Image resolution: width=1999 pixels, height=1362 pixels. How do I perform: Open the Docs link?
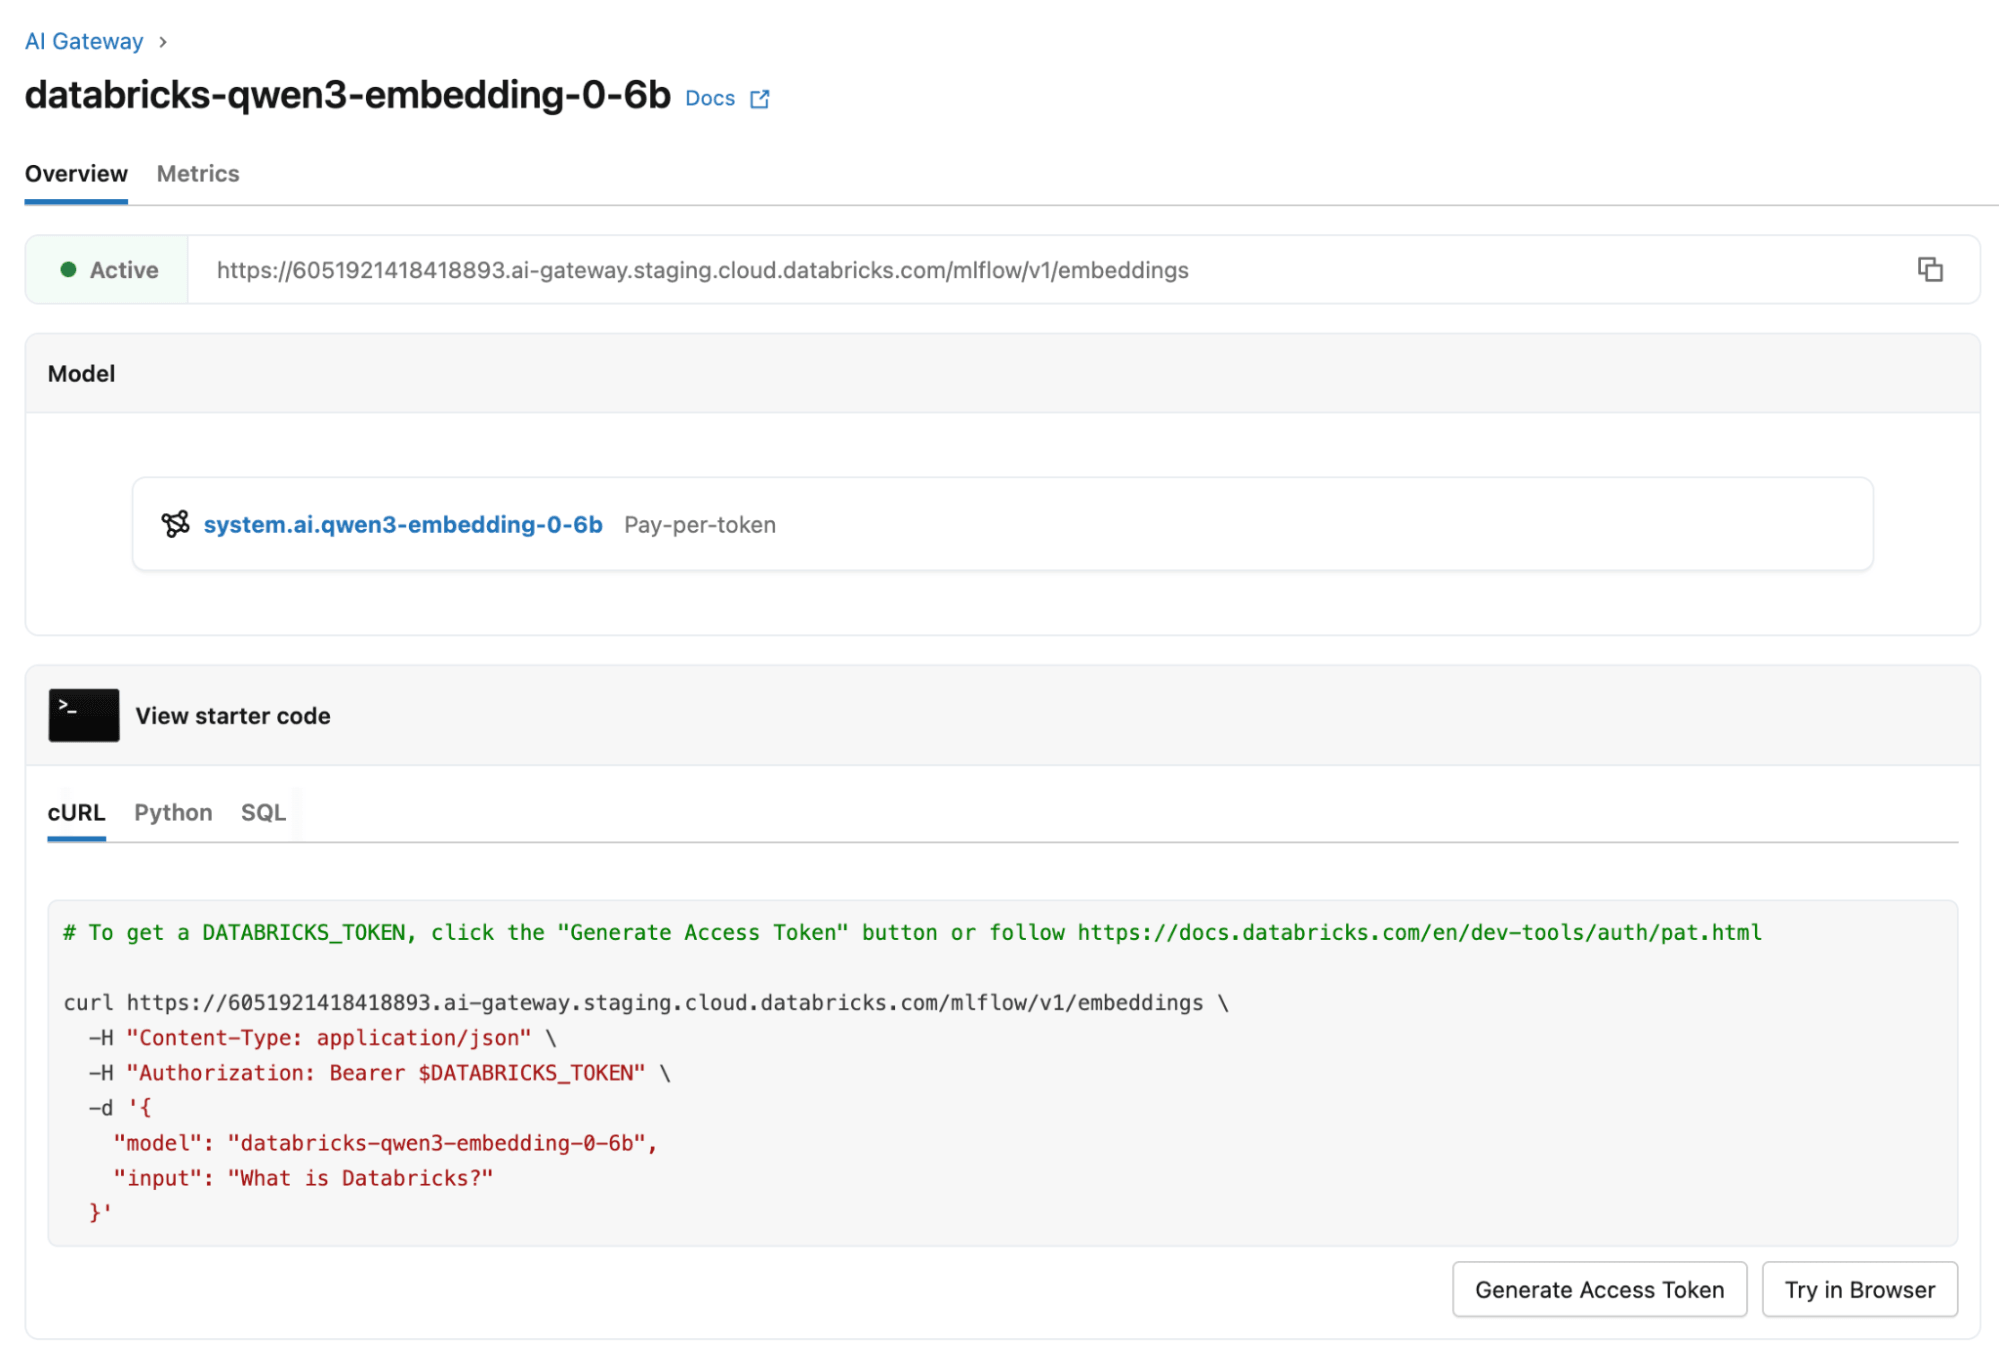tap(710, 99)
